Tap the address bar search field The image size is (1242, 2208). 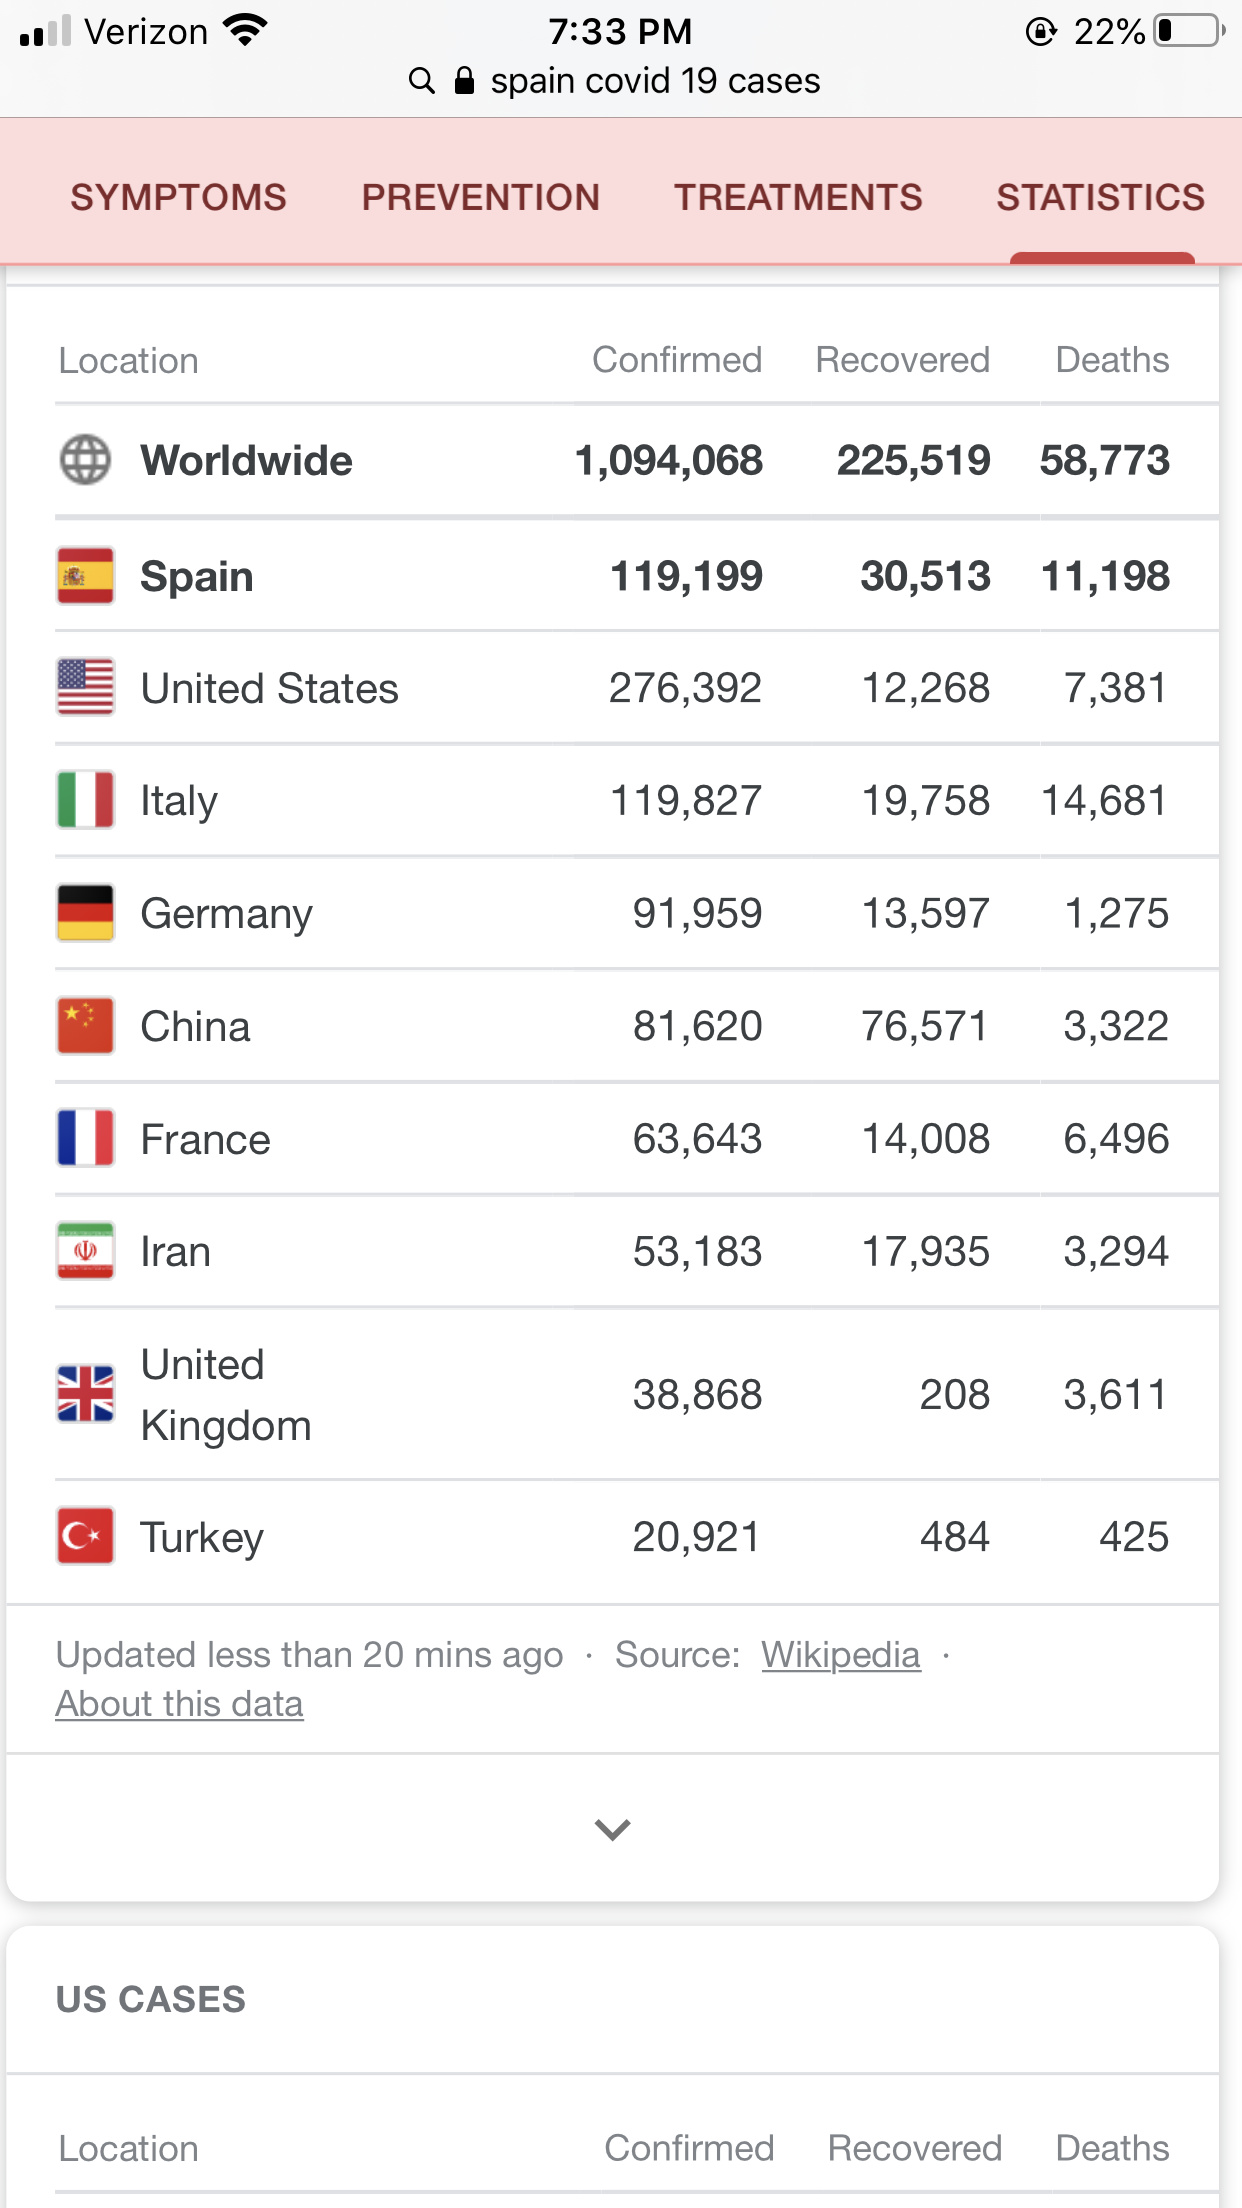click(x=615, y=81)
